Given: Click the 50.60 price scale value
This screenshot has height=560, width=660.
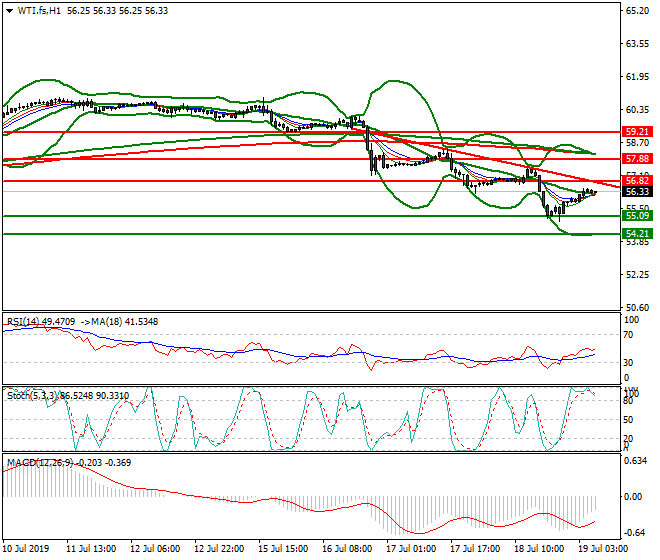Looking at the screenshot, I should (x=637, y=307).
